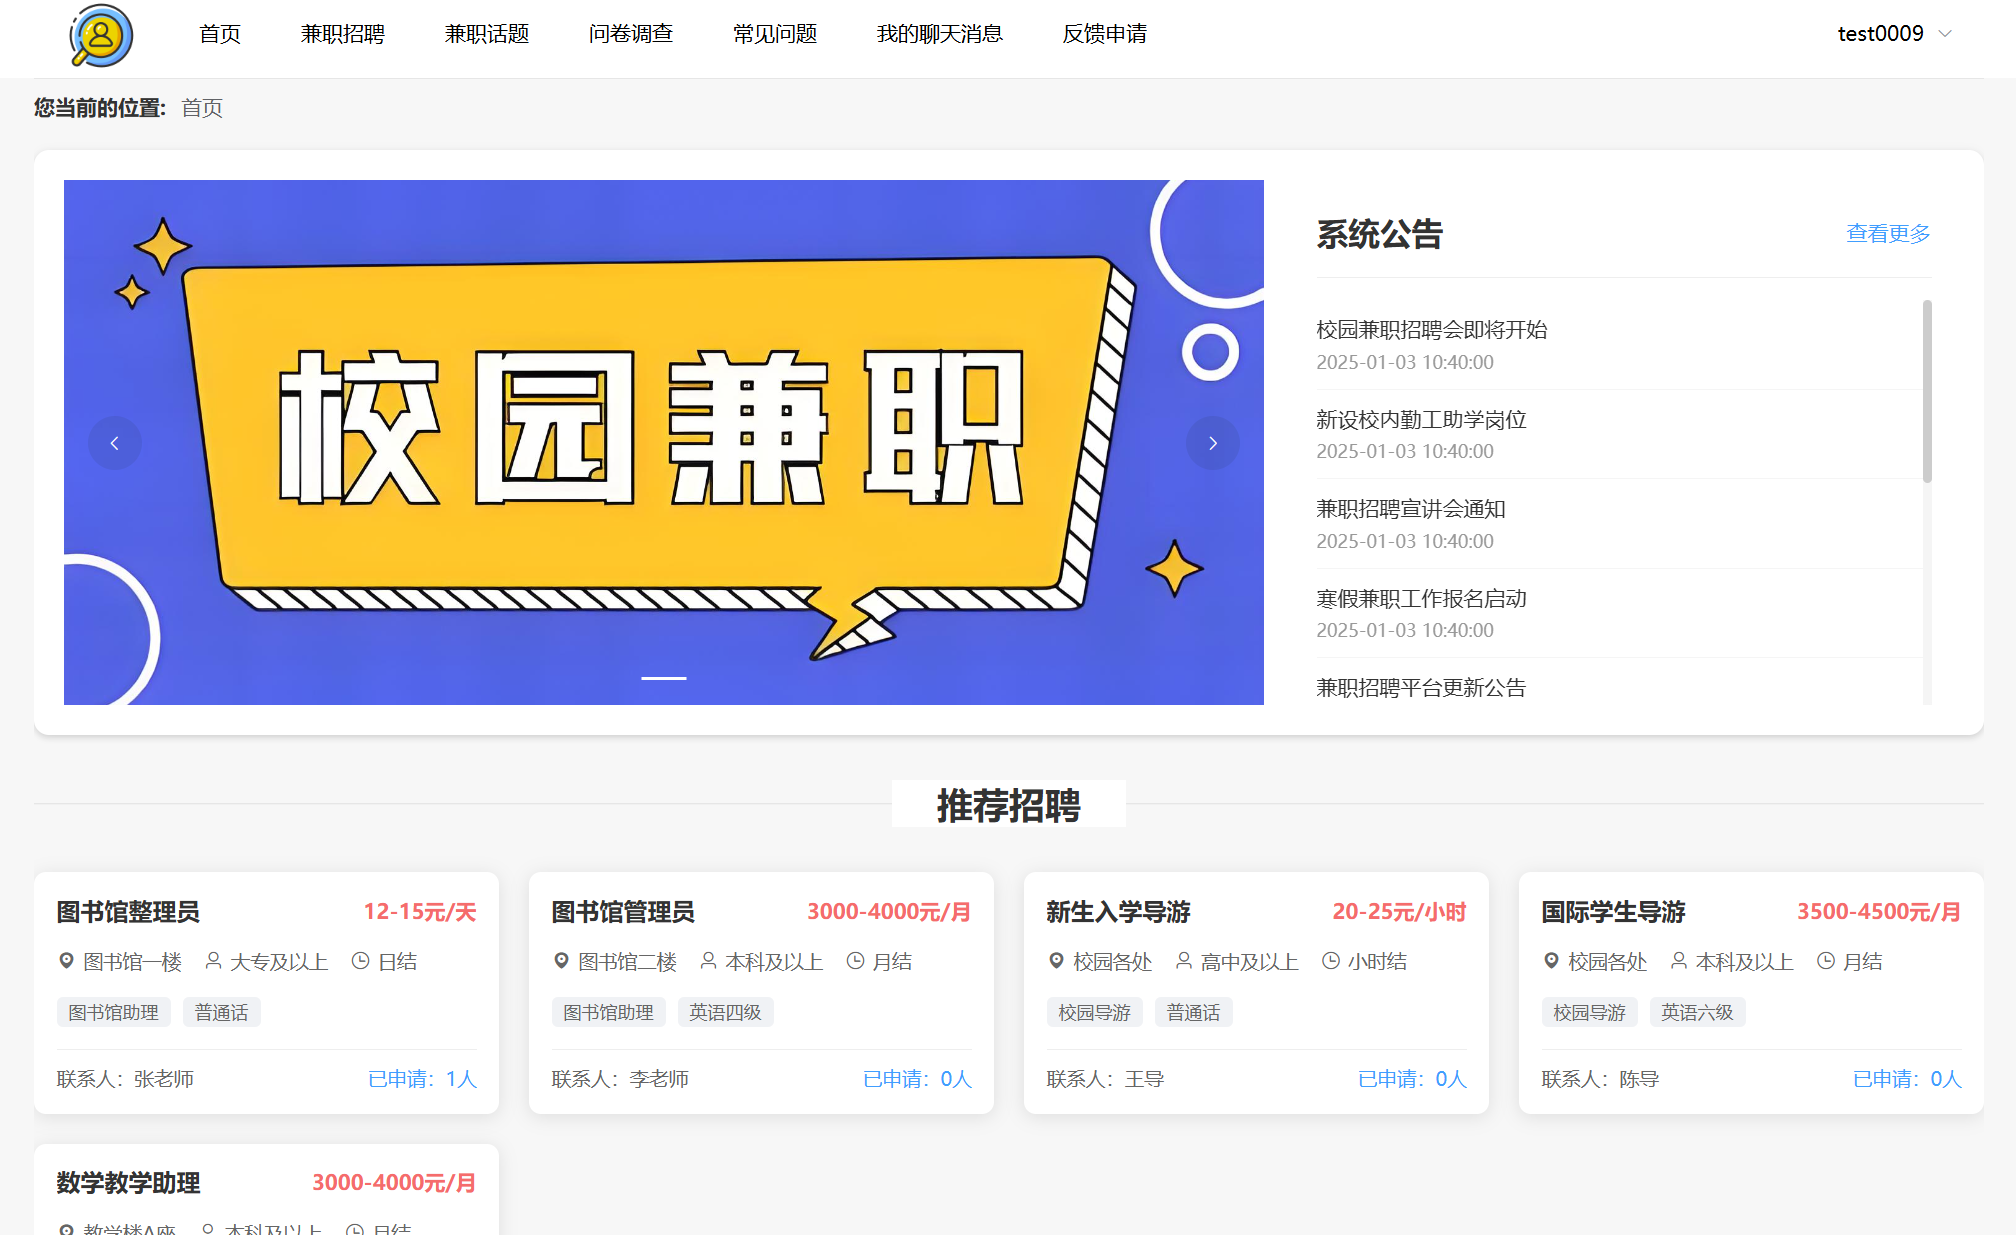Viewport: 2016px width, 1235px height.
Task: Open 新生入学导游 job title
Action: (x=1118, y=912)
